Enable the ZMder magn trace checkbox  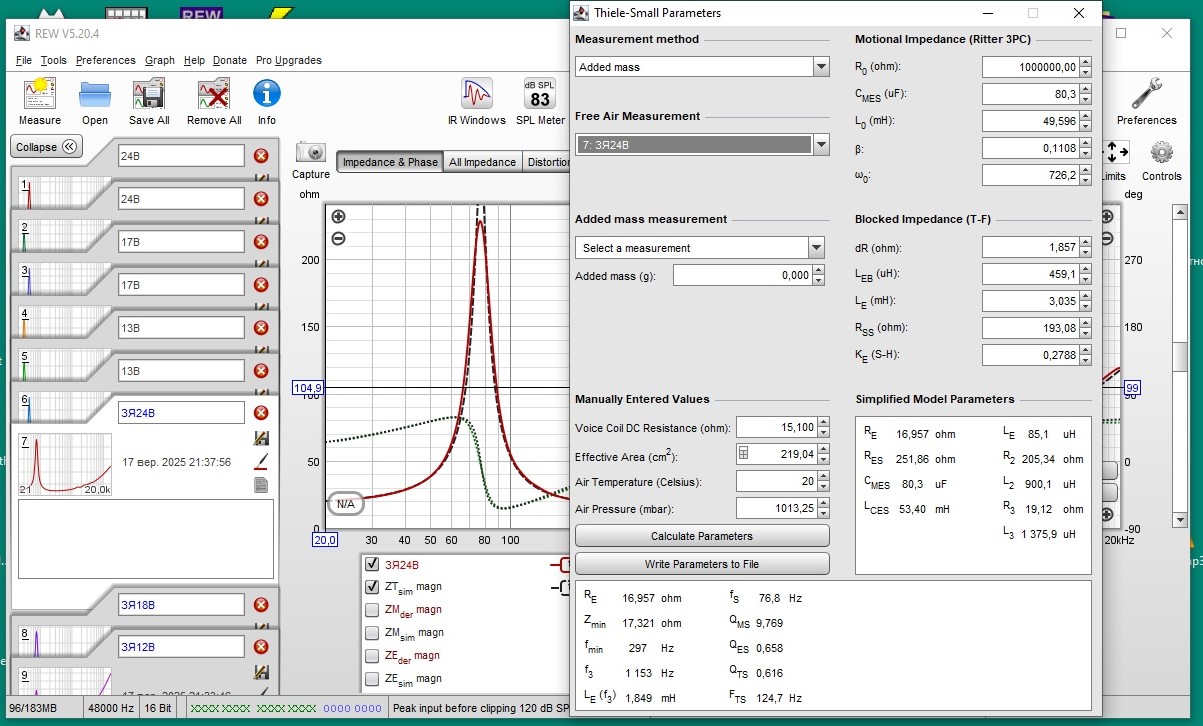click(x=372, y=610)
